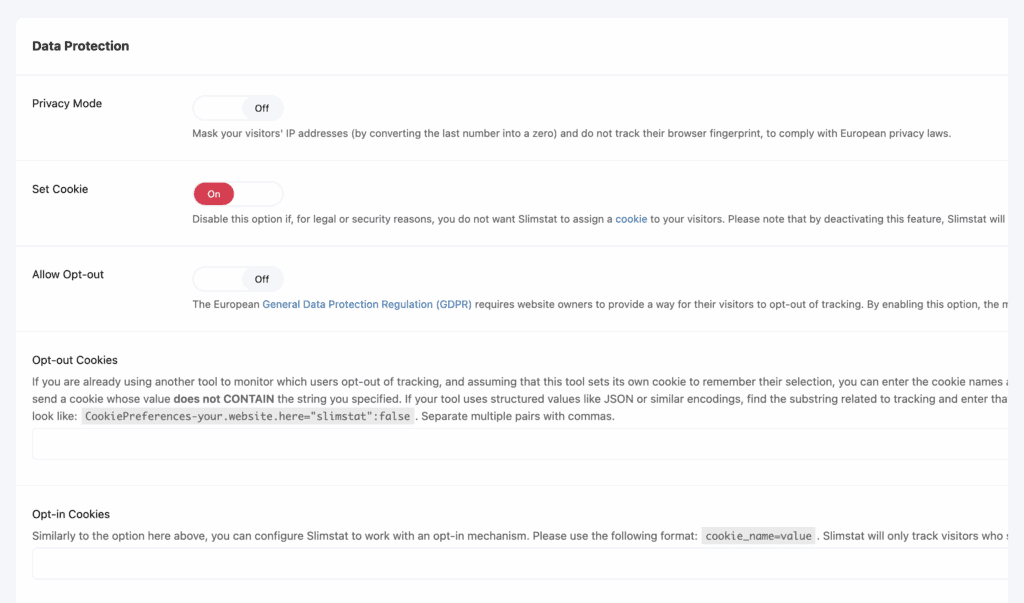Click the Privacy Mode label
This screenshot has height=603, width=1024.
pyautogui.click(x=67, y=103)
